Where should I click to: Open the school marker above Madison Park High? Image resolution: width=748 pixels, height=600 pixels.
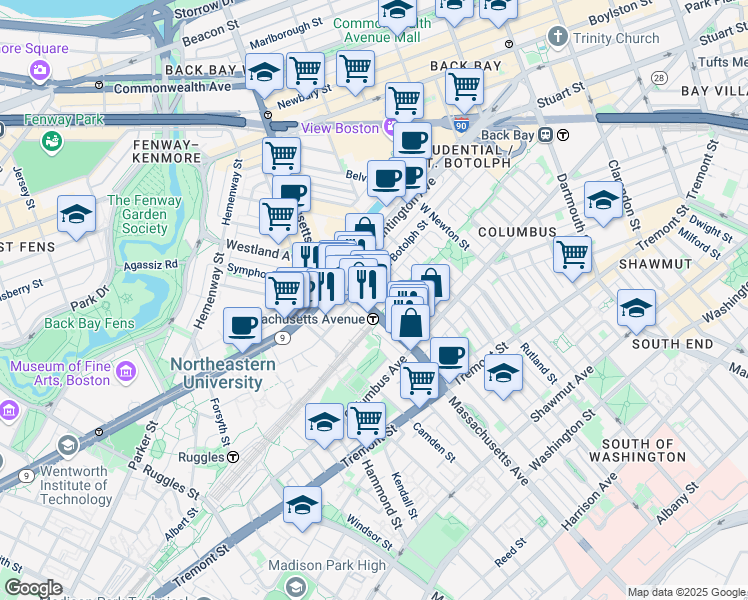pyautogui.click(x=302, y=508)
